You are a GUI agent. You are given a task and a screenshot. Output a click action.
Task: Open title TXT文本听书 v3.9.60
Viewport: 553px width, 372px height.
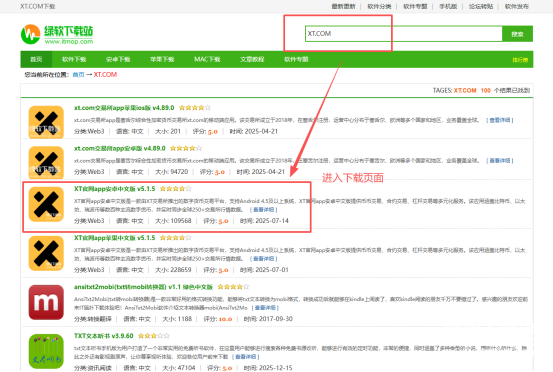pos(104,336)
